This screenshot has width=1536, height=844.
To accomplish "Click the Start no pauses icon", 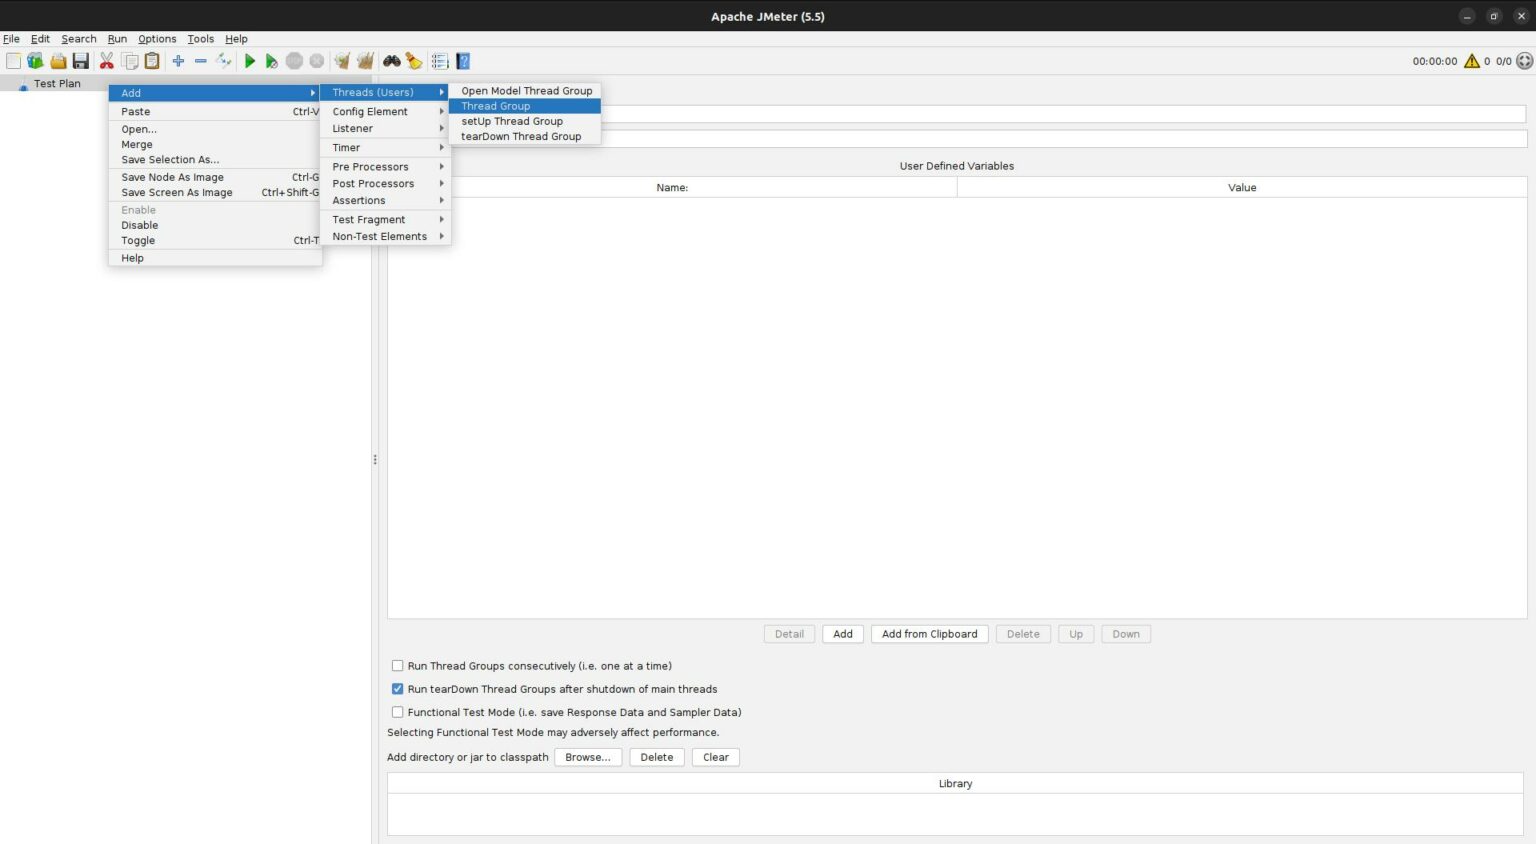I will tap(271, 61).
